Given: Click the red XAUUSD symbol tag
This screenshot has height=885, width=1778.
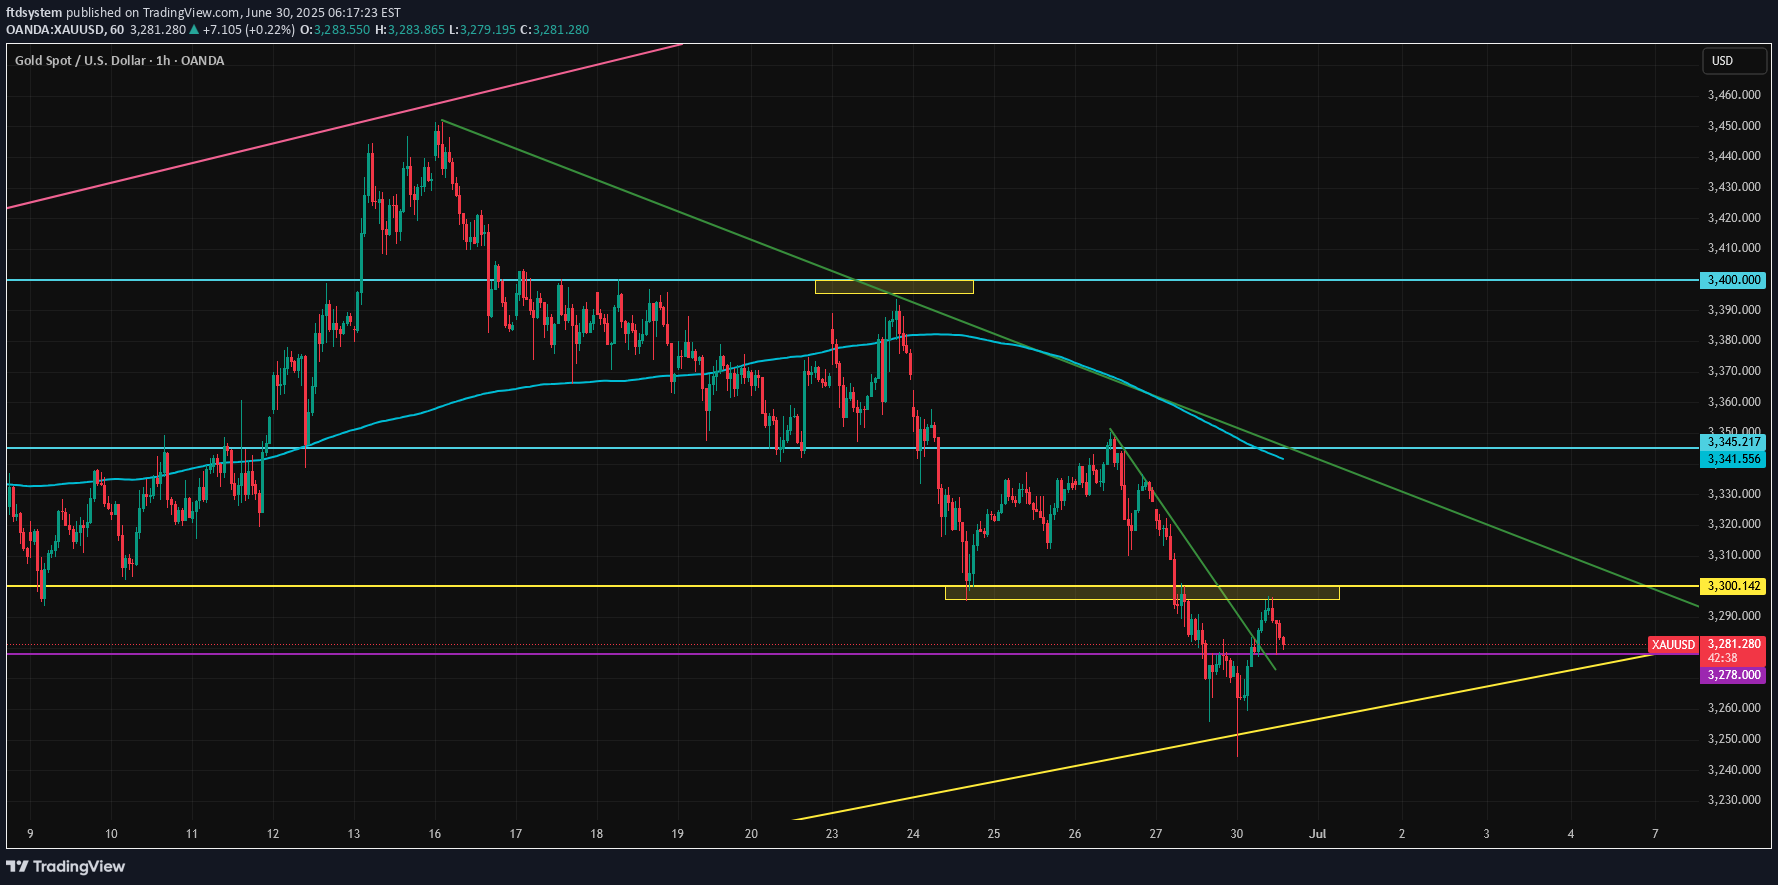Looking at the screenshot, I should tap(1674, 645).
